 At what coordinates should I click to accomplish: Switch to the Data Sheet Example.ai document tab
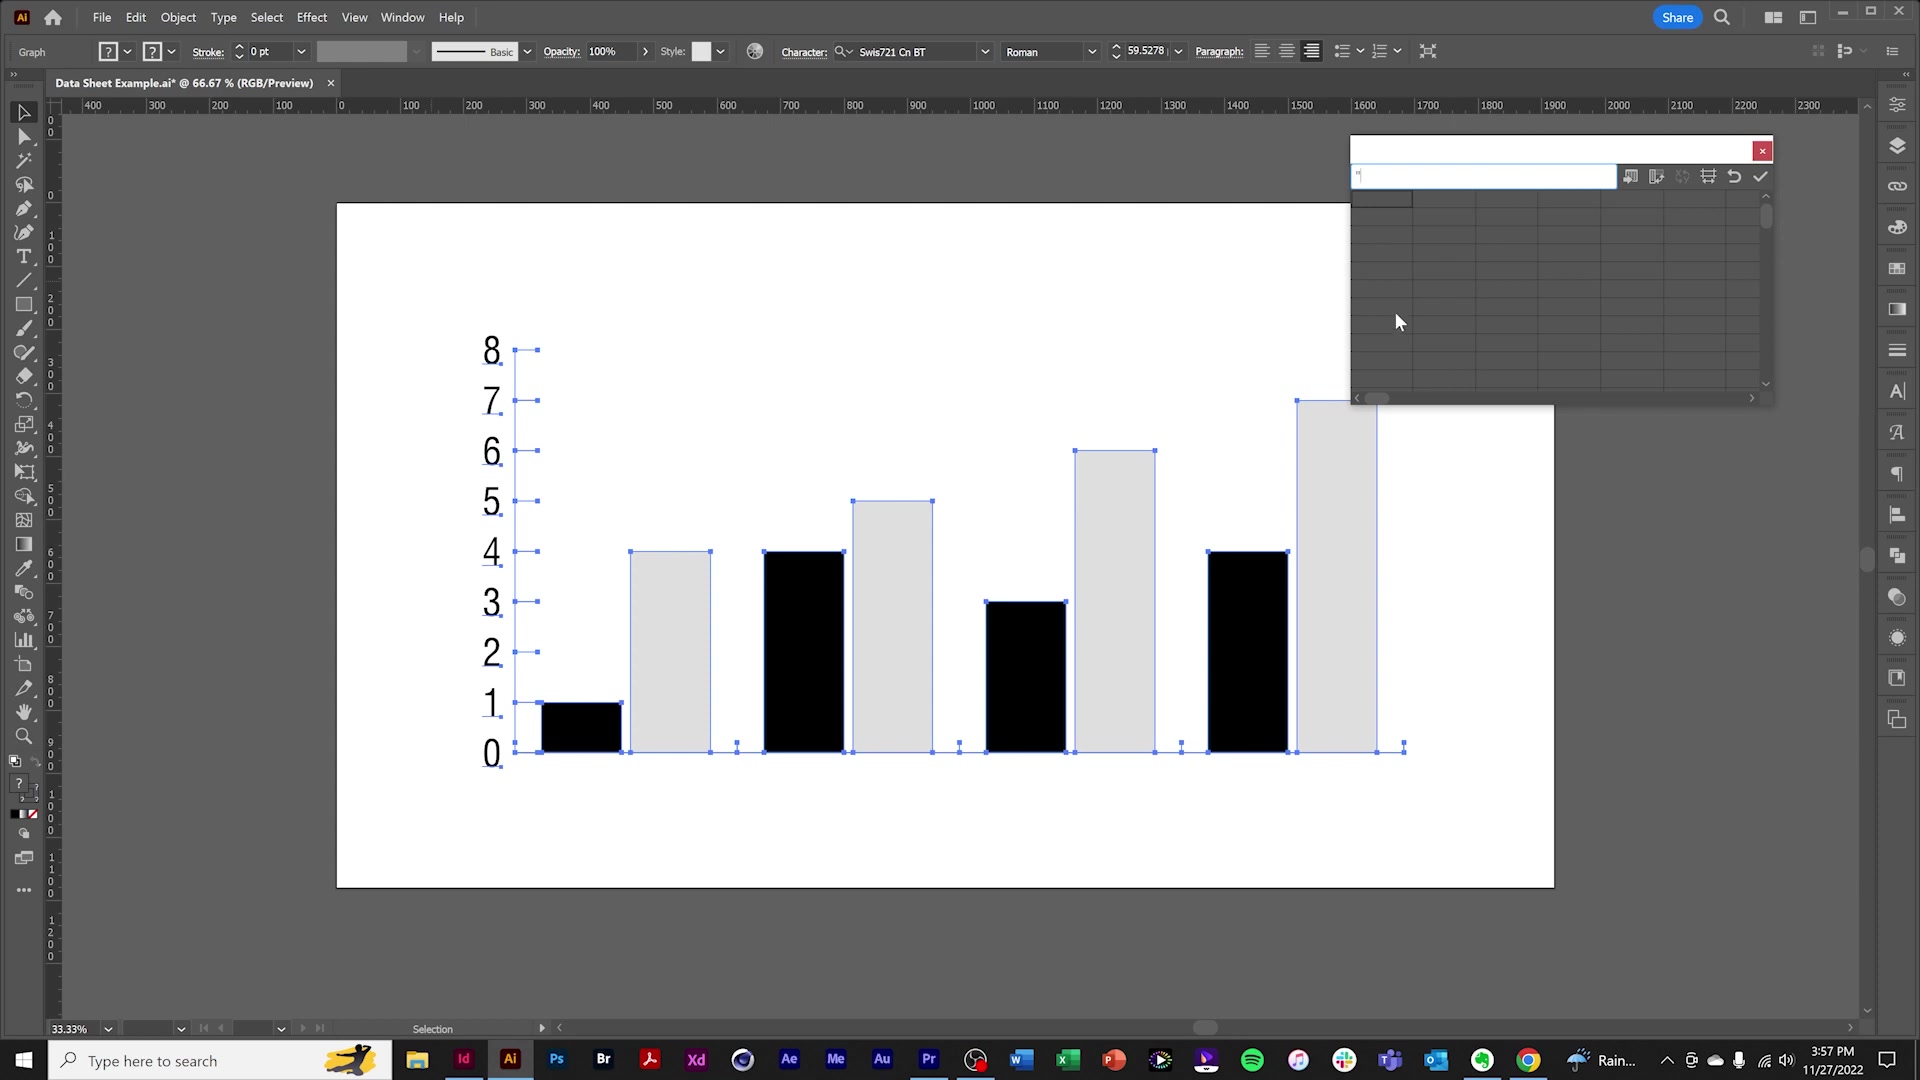tap(185, 83)
